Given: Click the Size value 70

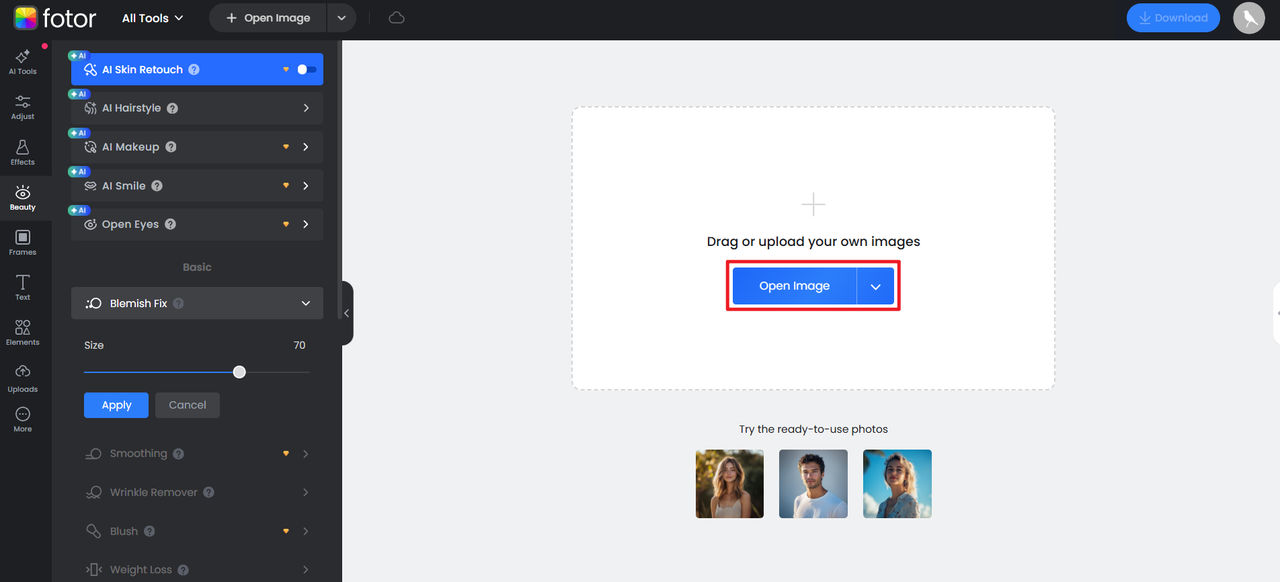Looking at the screenshot, I should 299,345.
